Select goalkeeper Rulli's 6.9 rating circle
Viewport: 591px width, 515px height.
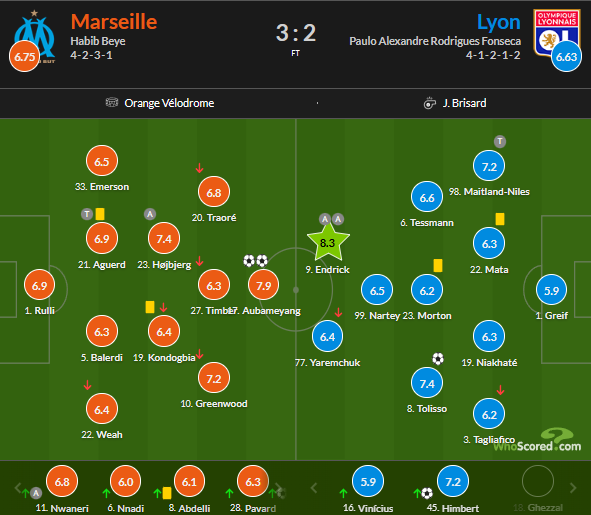[x=40, y=285]
